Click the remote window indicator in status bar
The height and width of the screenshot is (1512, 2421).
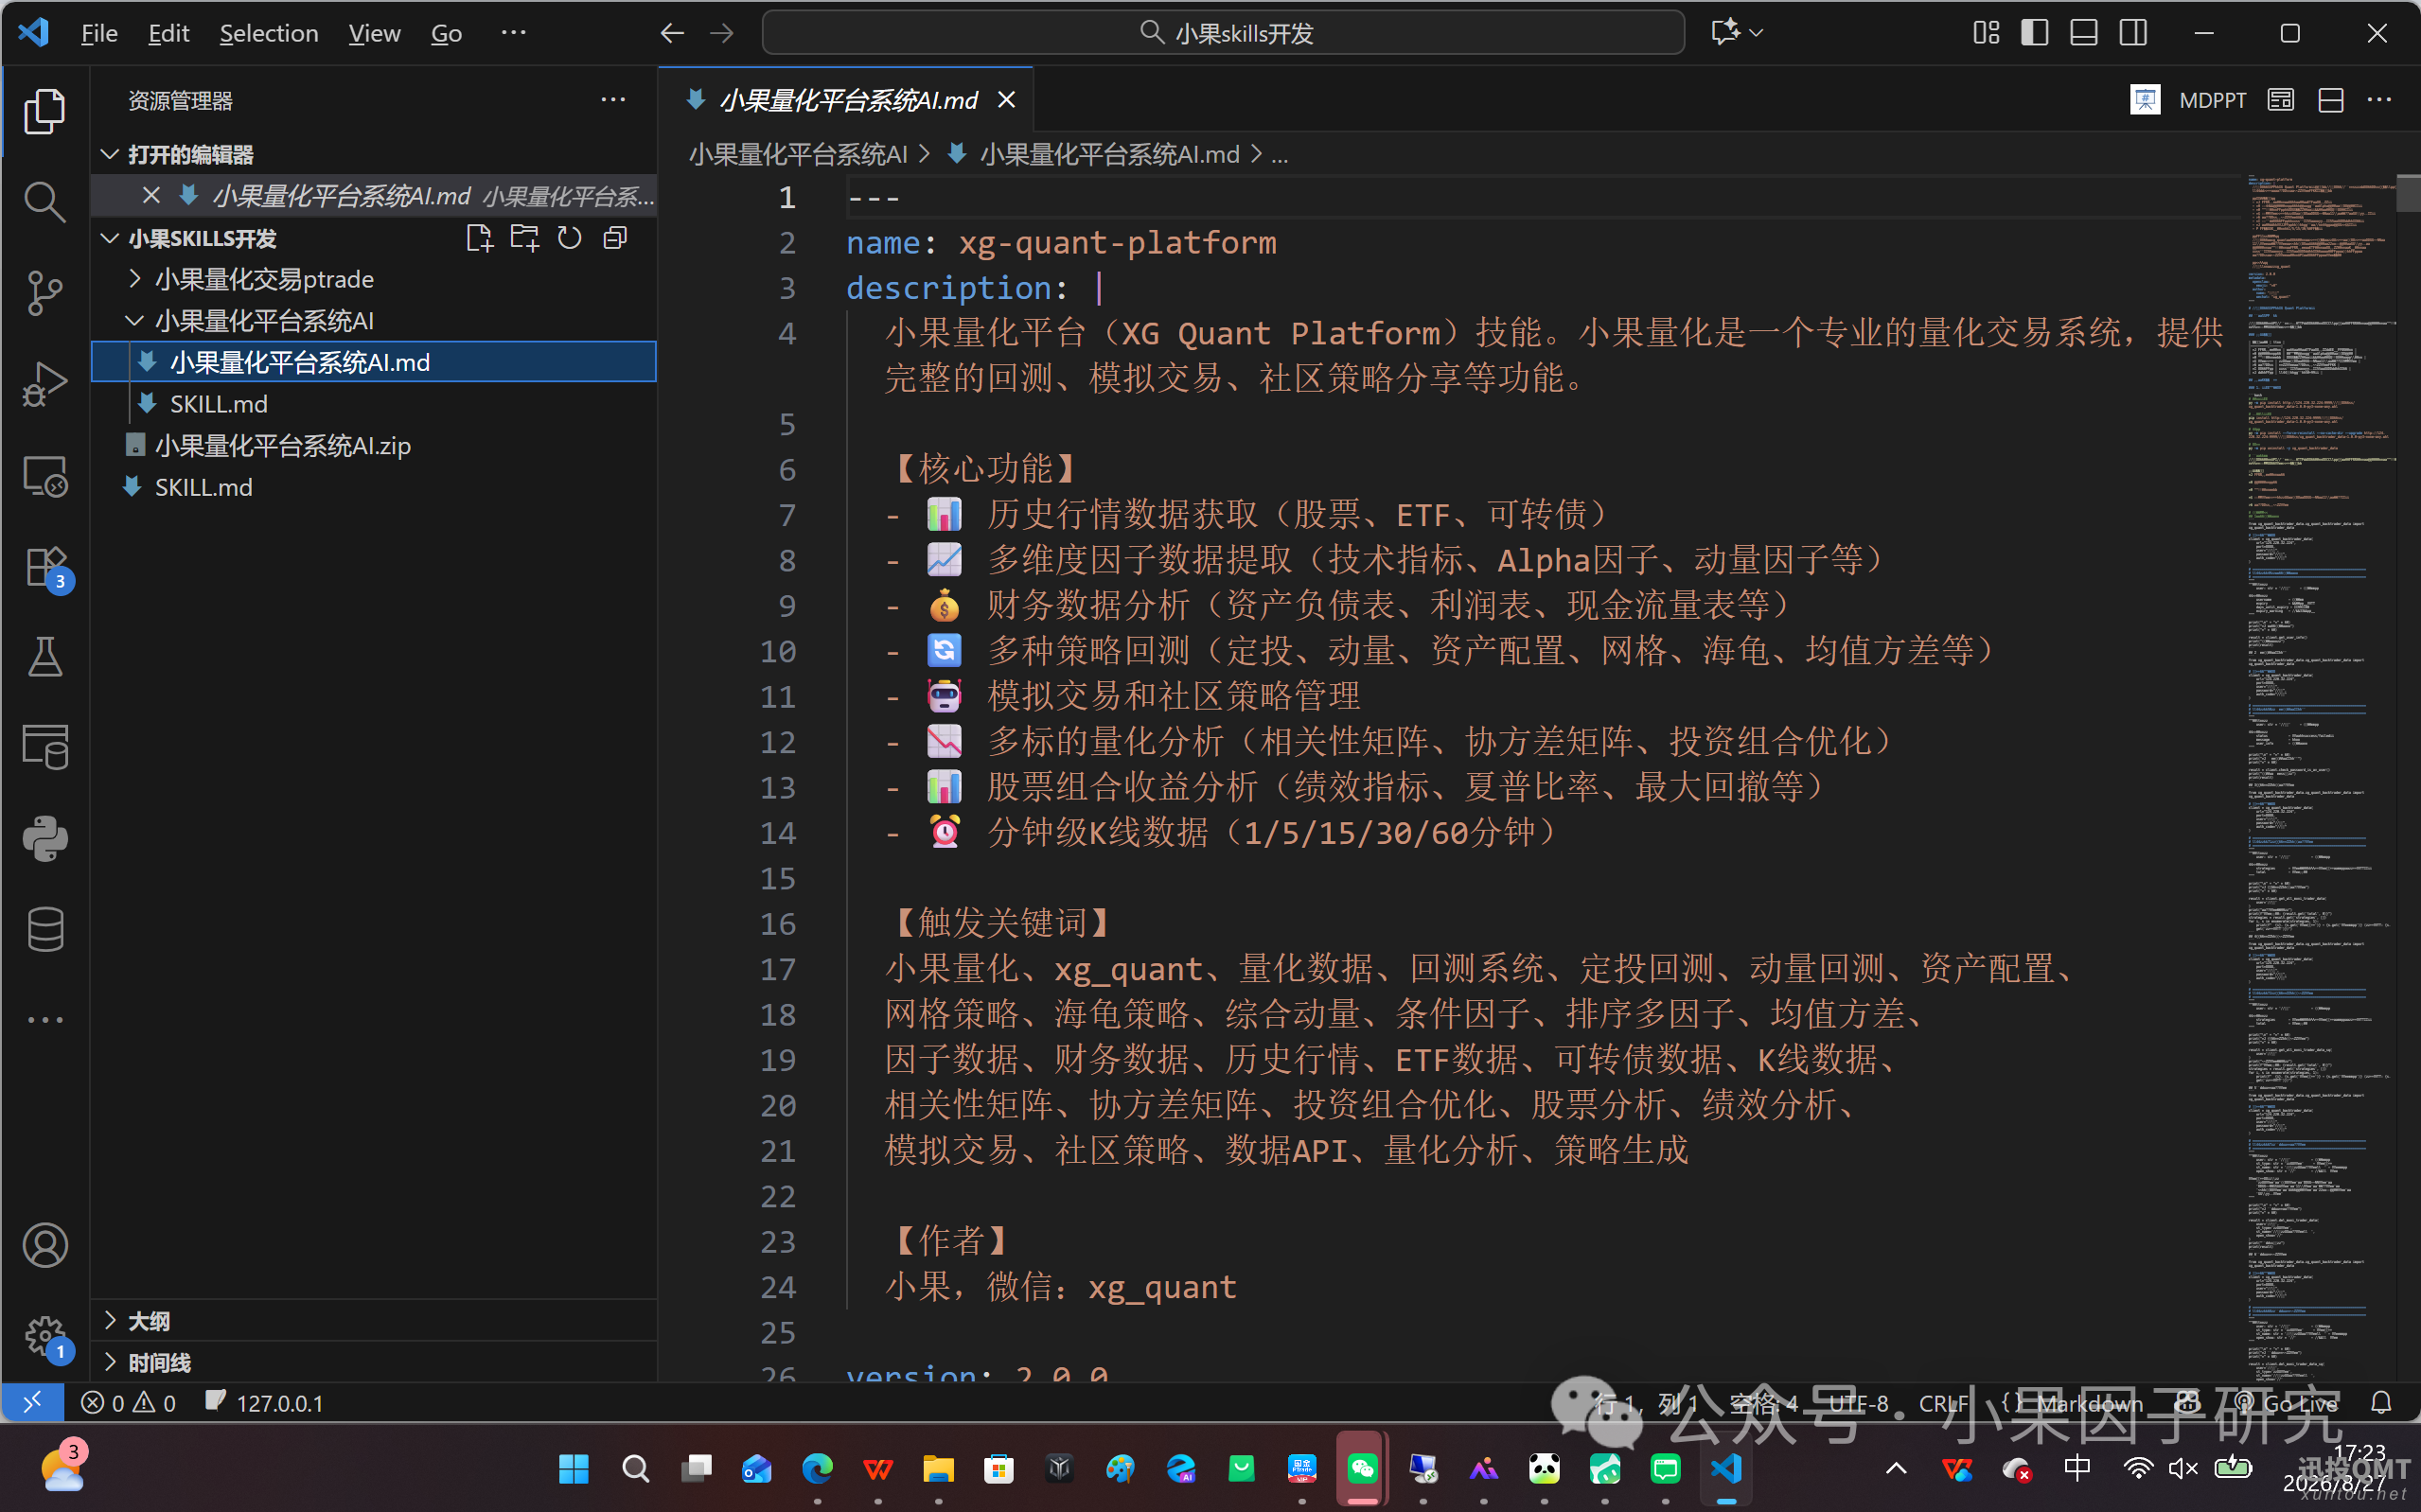click(32, 1402)
